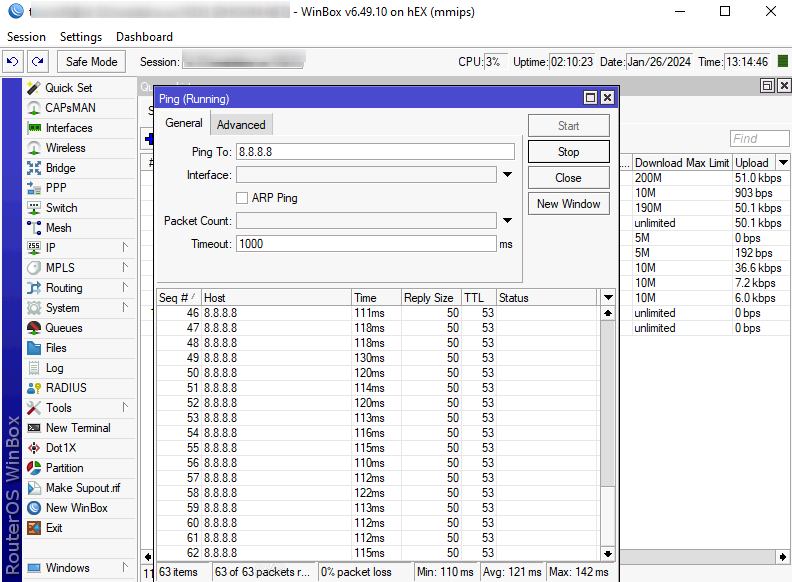Open the Partition menu

click(x=64, y=468)
